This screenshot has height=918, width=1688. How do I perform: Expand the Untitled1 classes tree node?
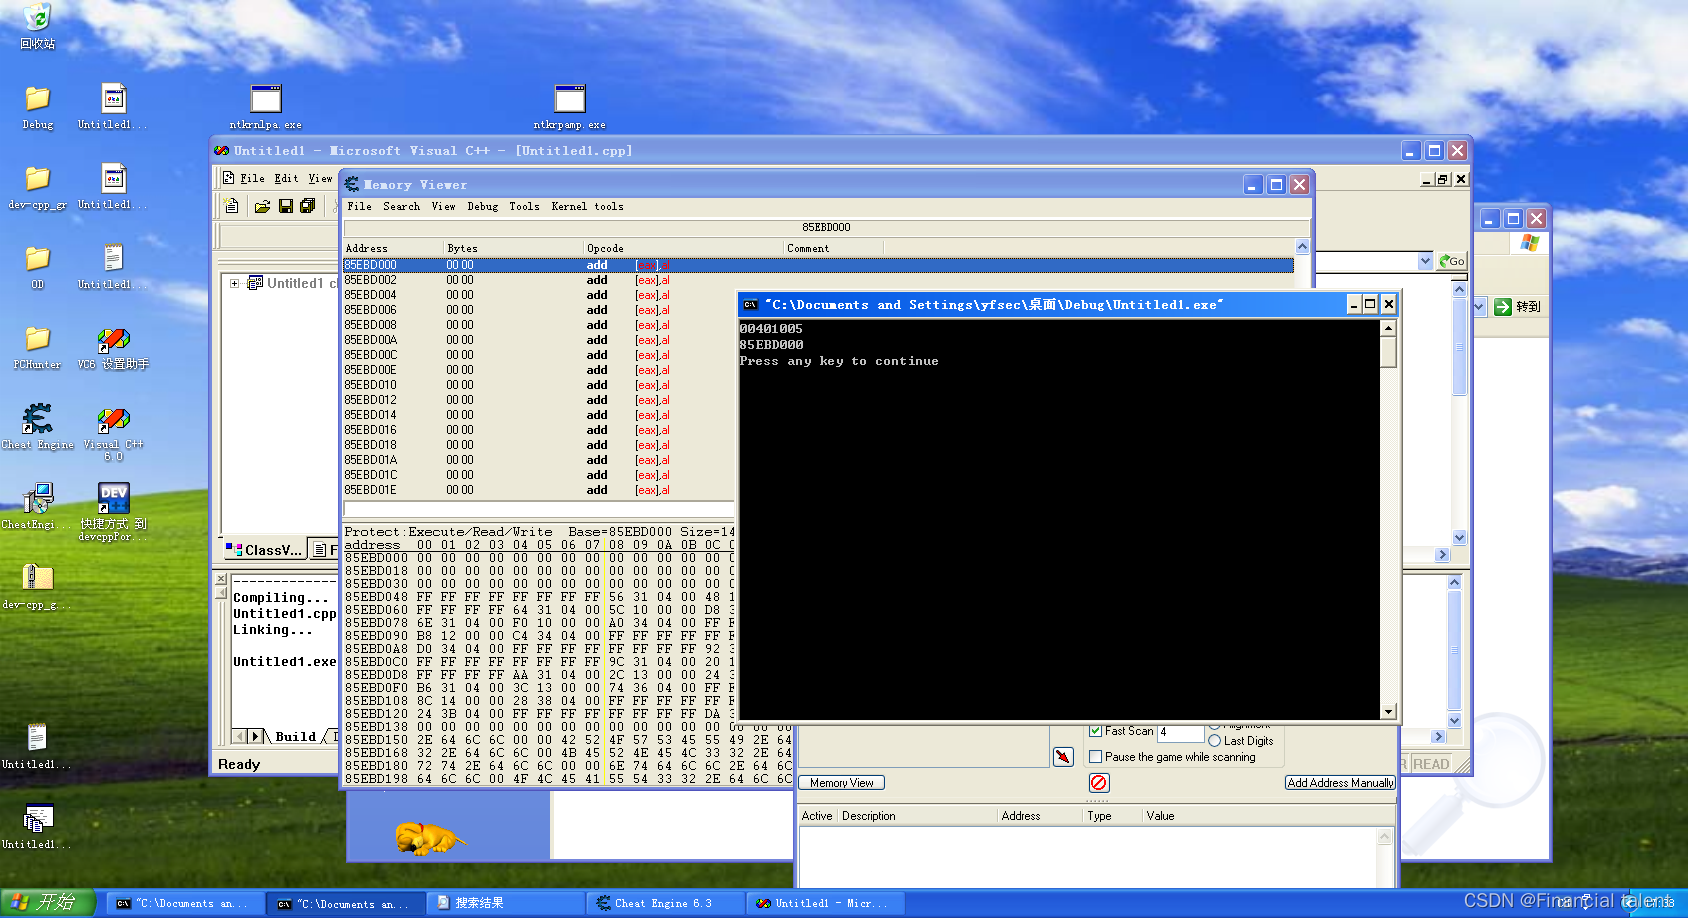tap(234, 283)
